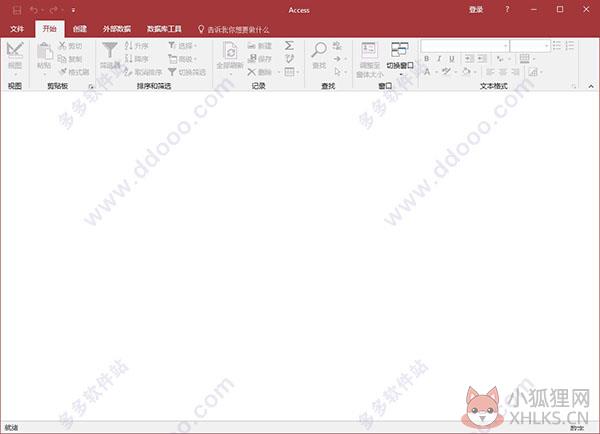Click the 粘贴 (Paste) clipboard icon
600x434 pixels.
pyautogui.click(x=44, y=52)
